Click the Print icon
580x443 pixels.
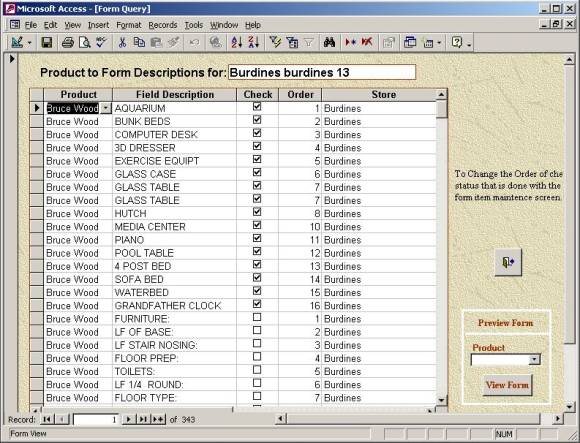click(x=68, y=43)
